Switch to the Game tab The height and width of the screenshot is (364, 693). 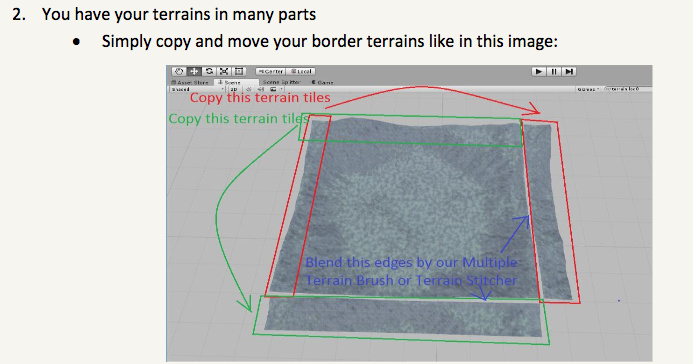click(x=323, y=83)
